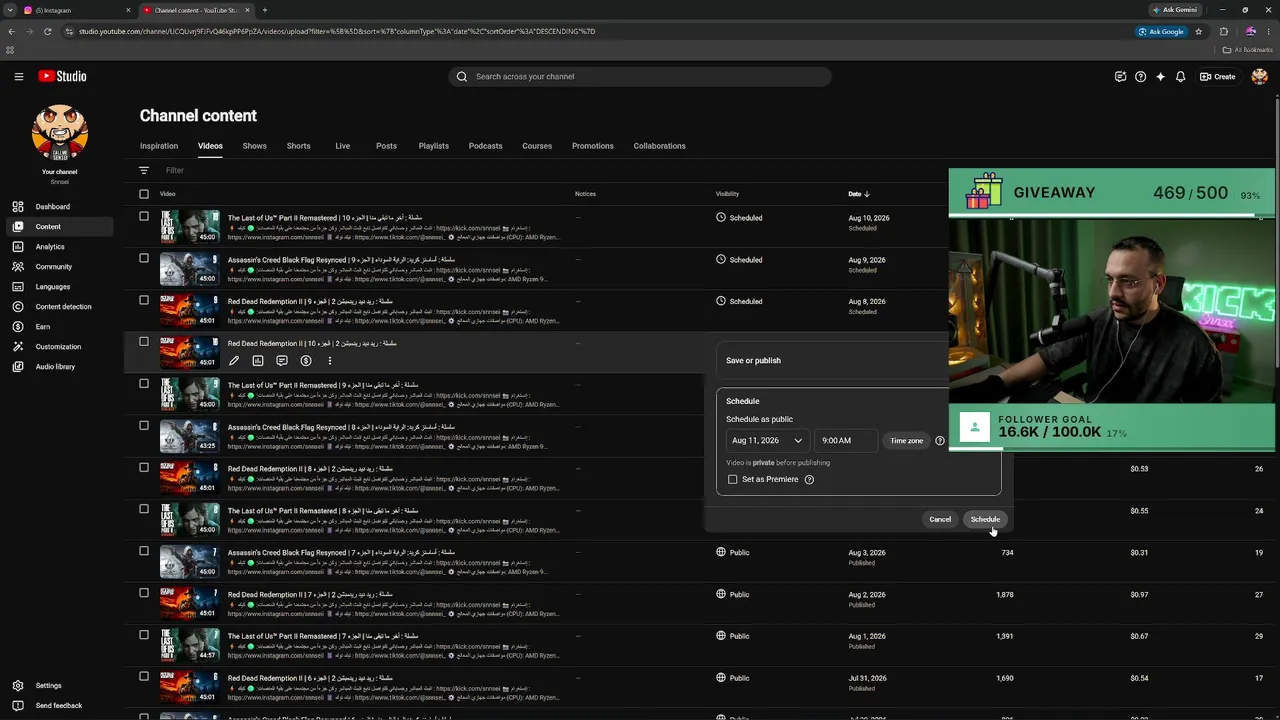Open the Content detection sidebar icon
1280x720 pixels.
(18, 307)
